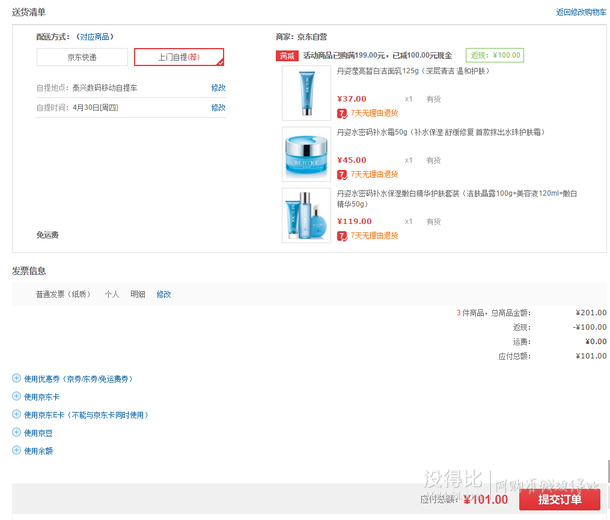Click 使用京豆 label
The height and width of the screenshot is (520, 610).
click(x=38, y=433)
